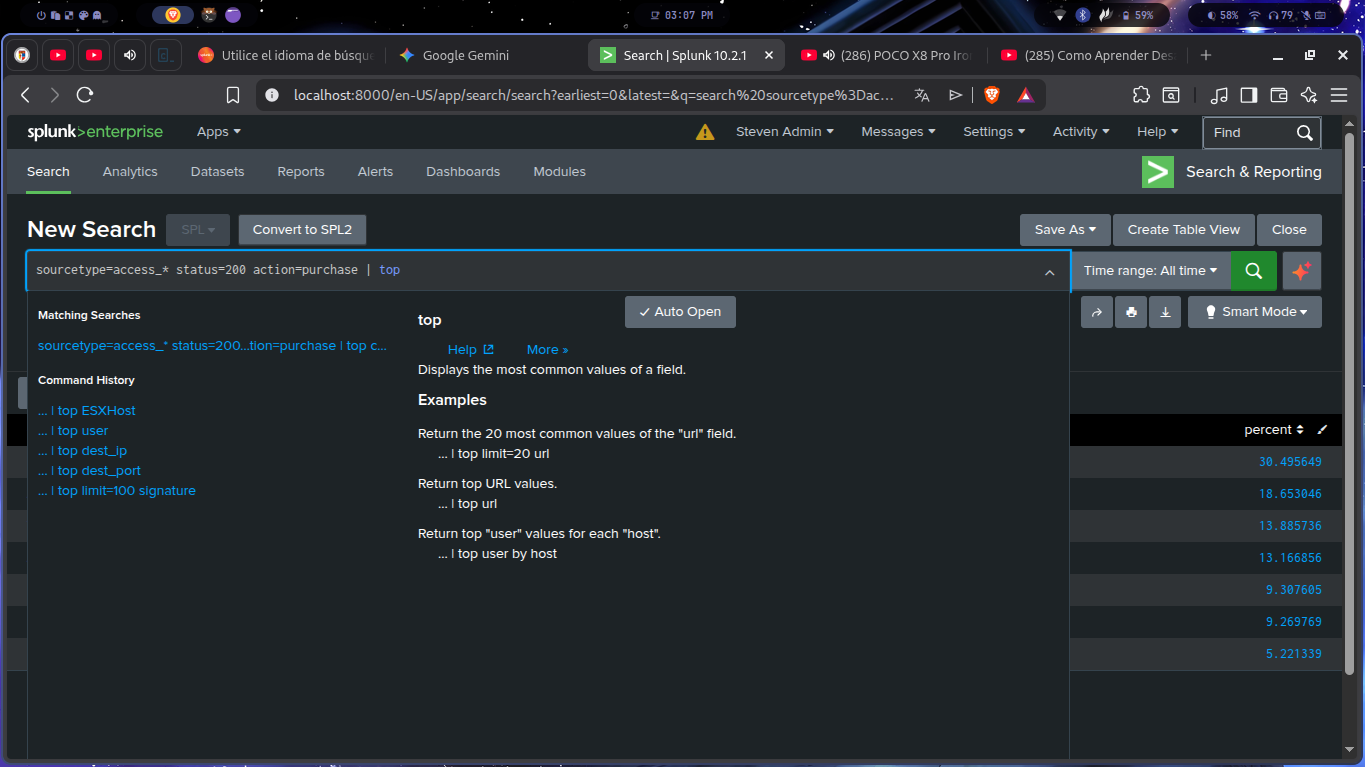
Task: Print results using the printer icon
Action: (1131, 312)
